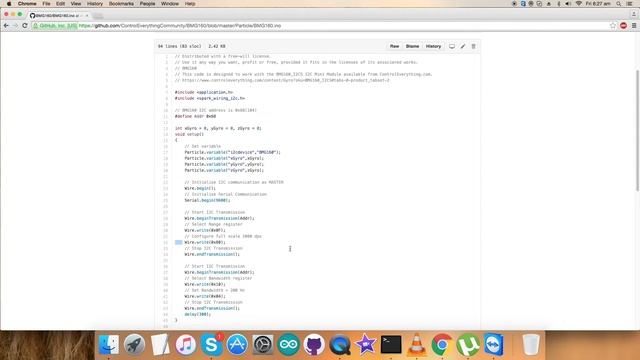Select the BMG160.ino GitHub browser tab

[58, 15]
